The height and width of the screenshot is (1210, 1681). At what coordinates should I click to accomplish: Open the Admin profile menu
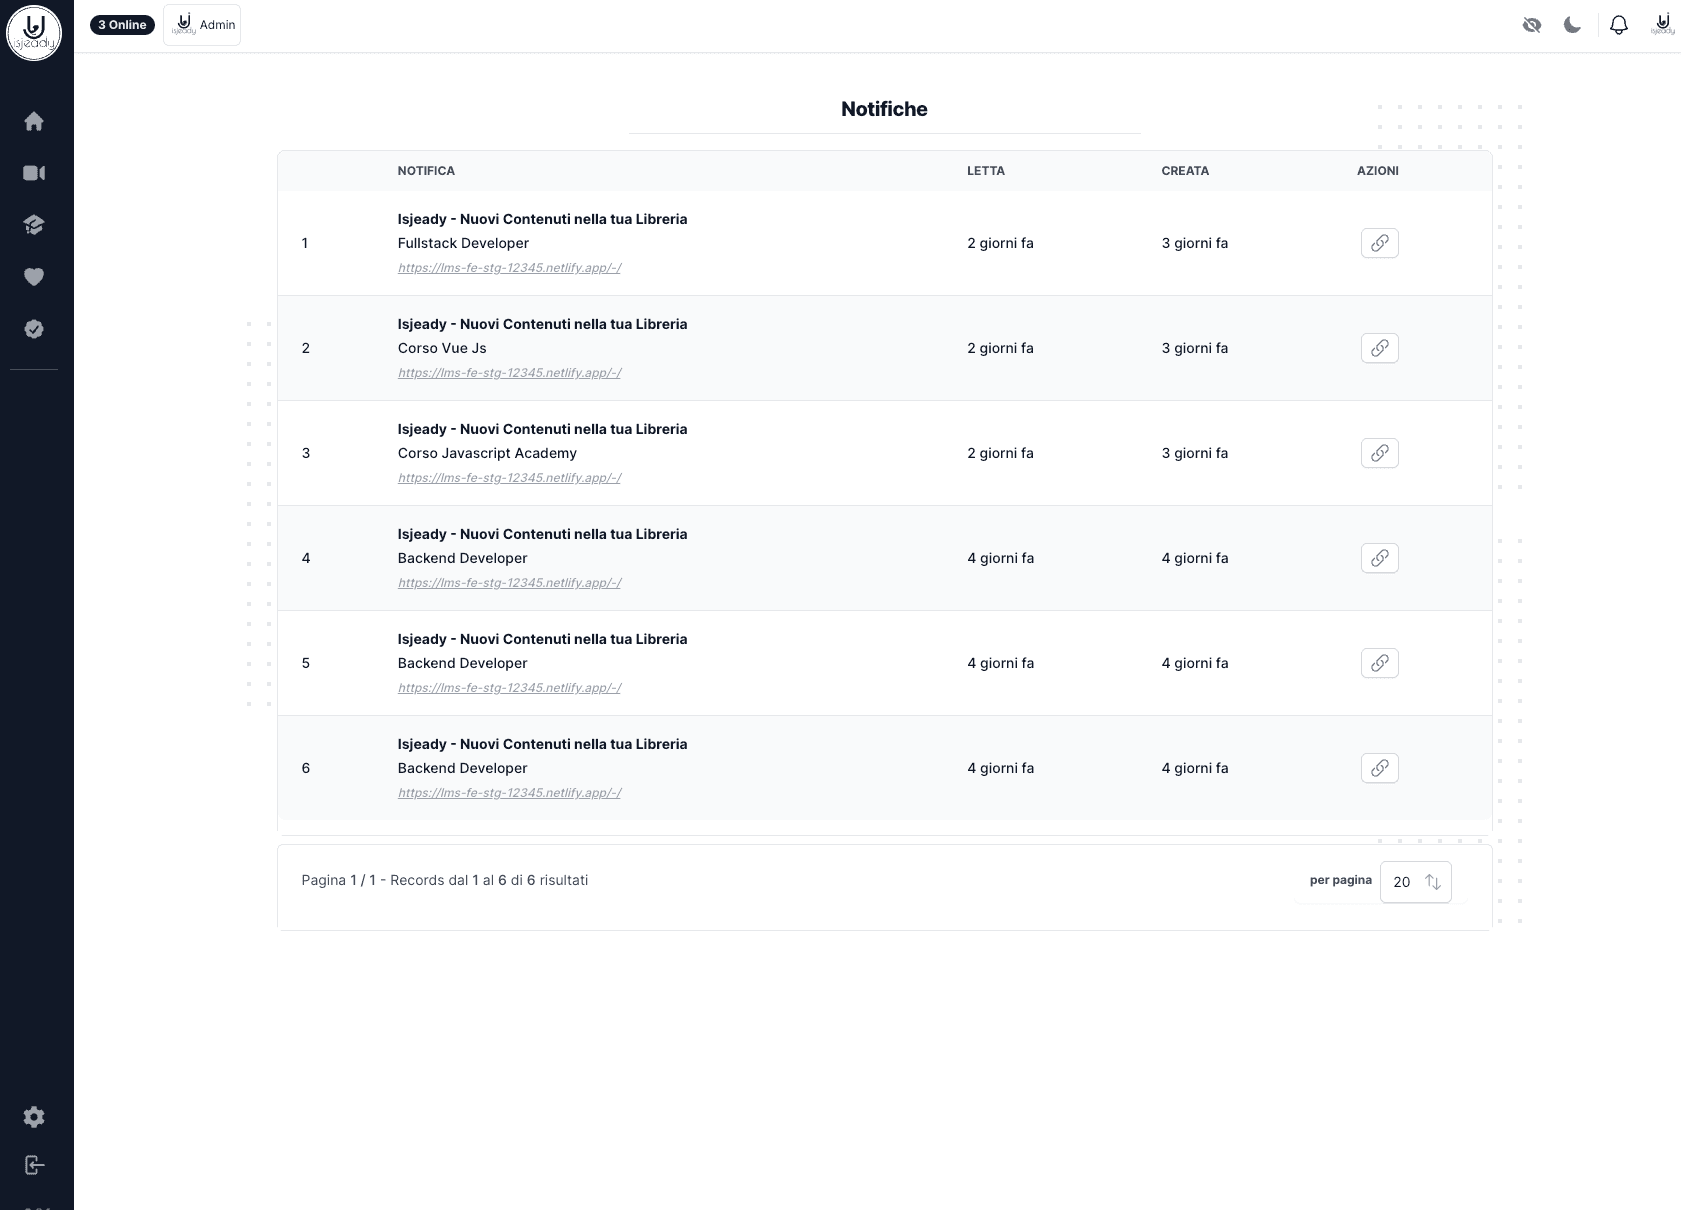point(202,25)
